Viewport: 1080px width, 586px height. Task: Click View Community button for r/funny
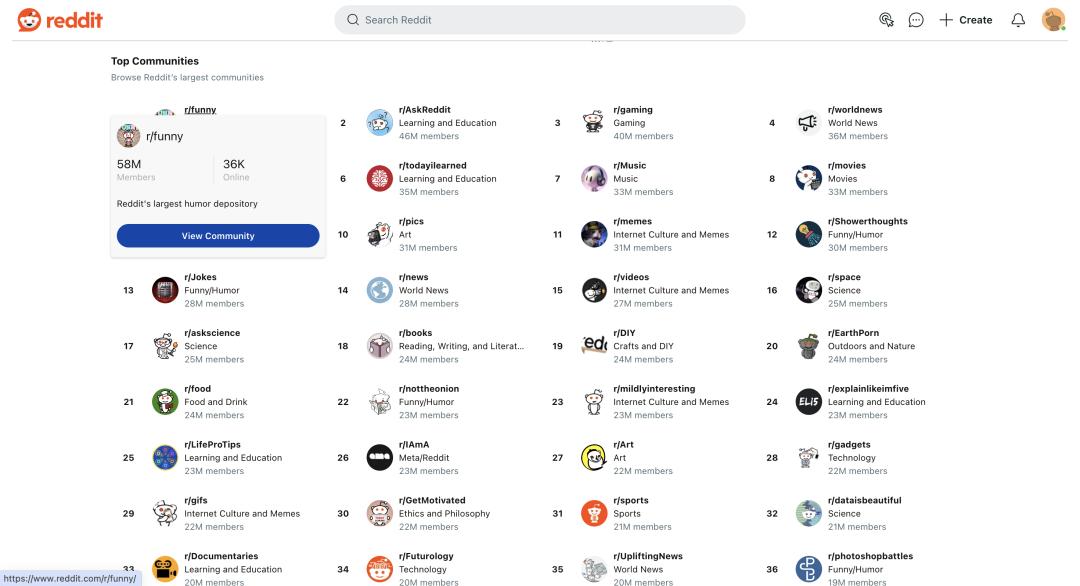(x=218, y=236)
